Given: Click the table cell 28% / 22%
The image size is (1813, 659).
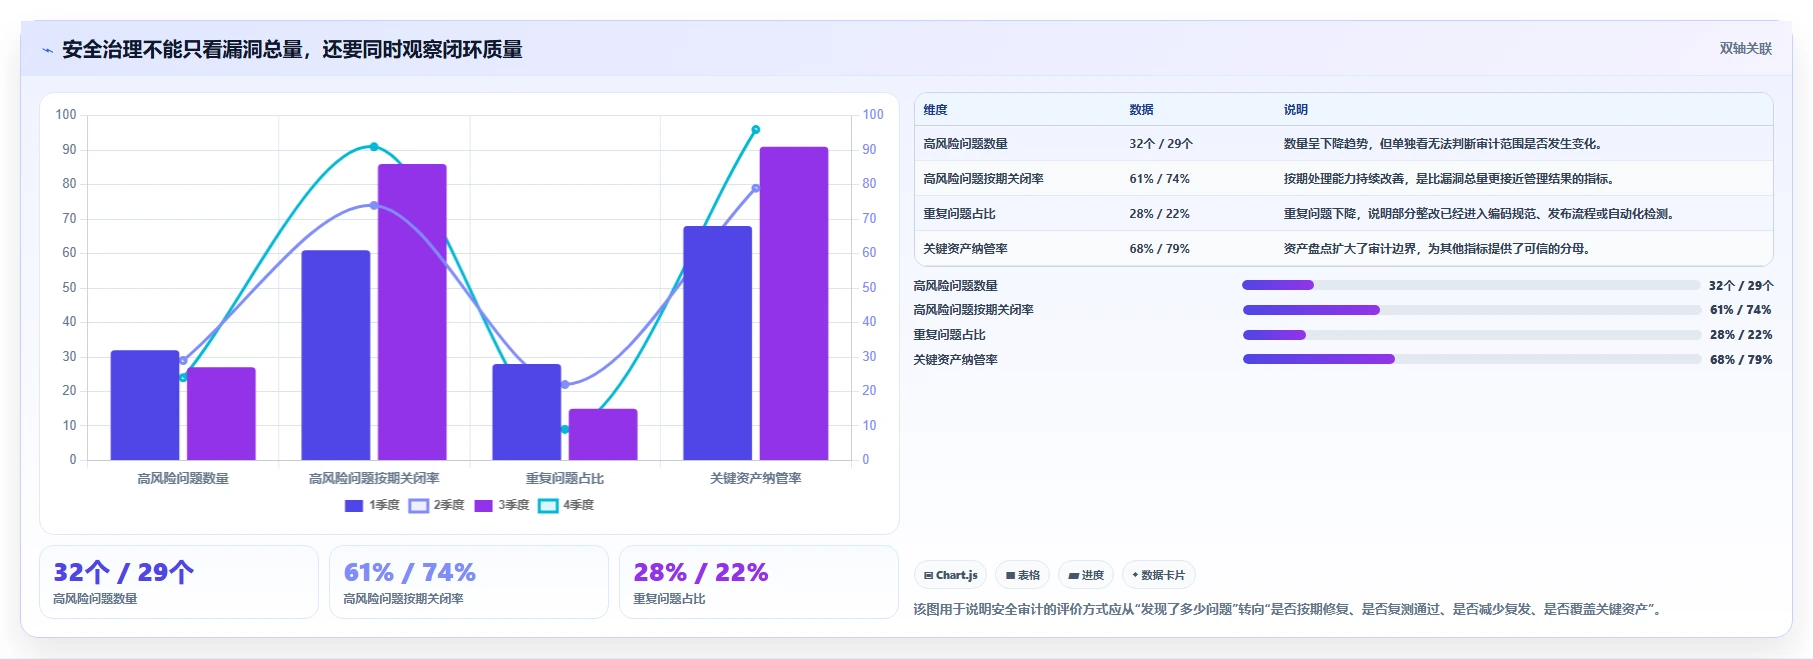Looking at the screenshot, I should coord(1159,214).
